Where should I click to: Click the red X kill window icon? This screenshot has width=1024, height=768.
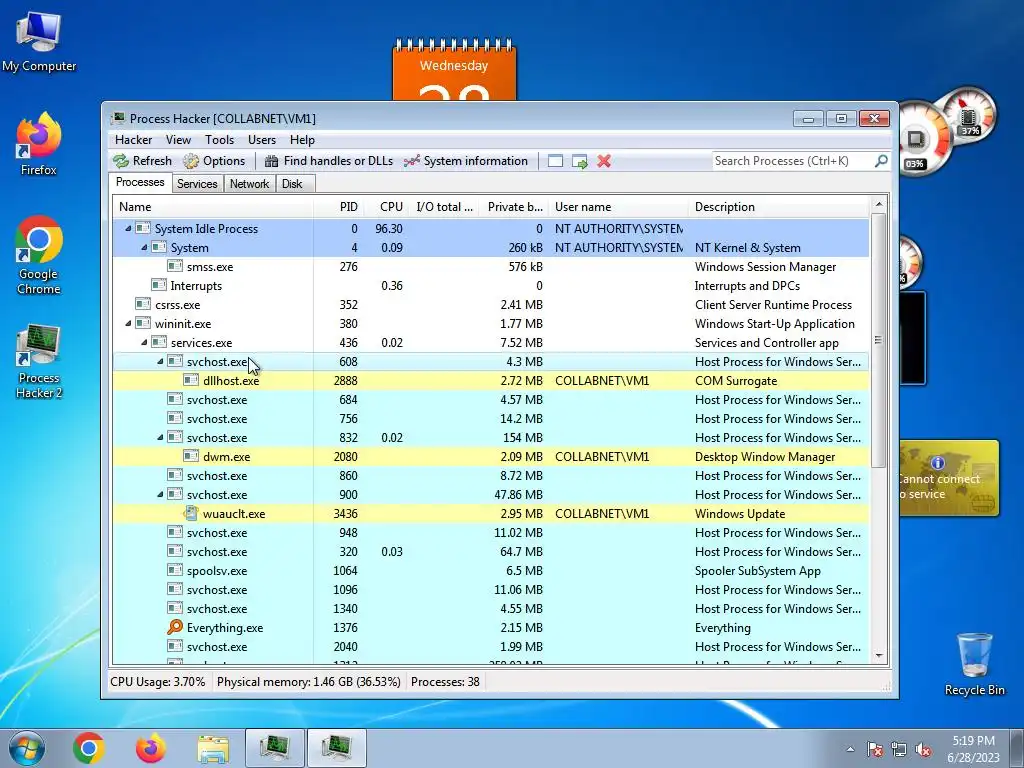(x=604, y=161)
